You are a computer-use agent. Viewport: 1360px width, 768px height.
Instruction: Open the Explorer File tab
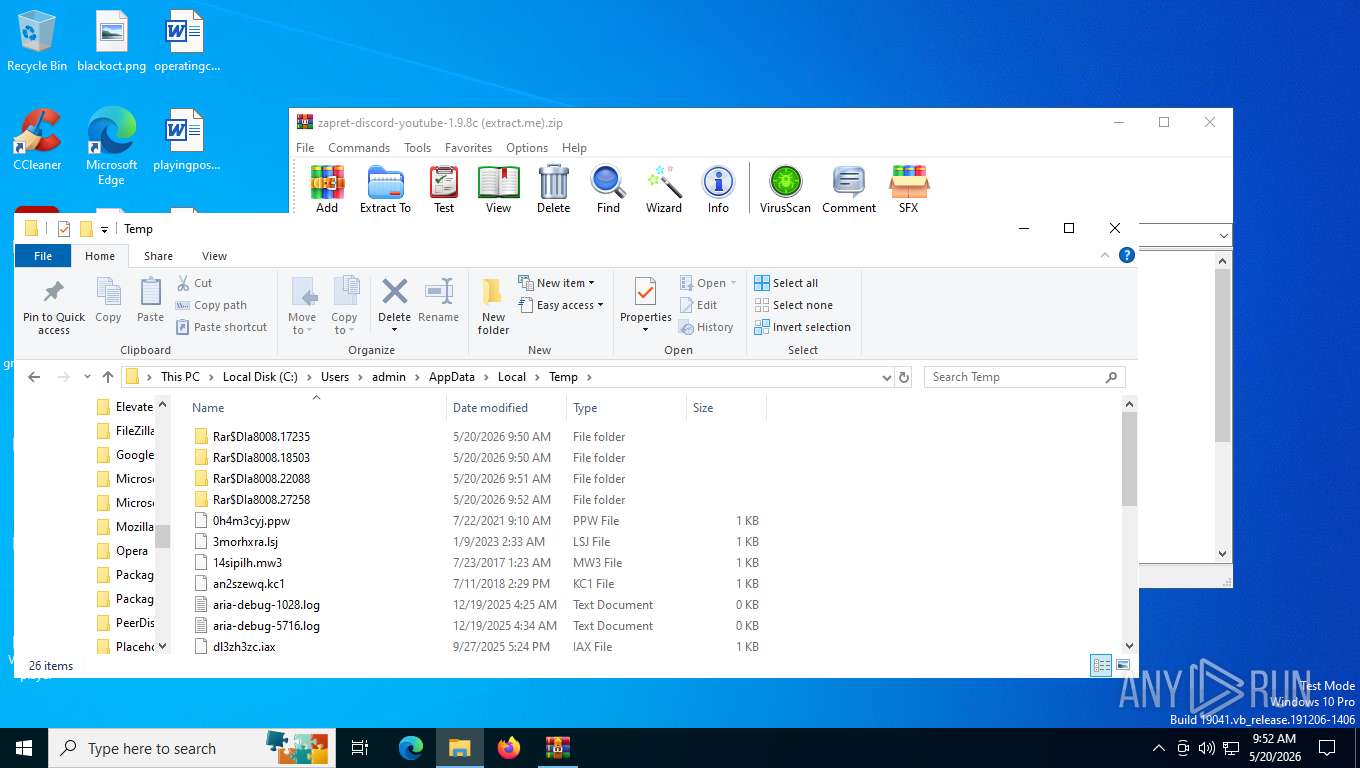(43, 256)
